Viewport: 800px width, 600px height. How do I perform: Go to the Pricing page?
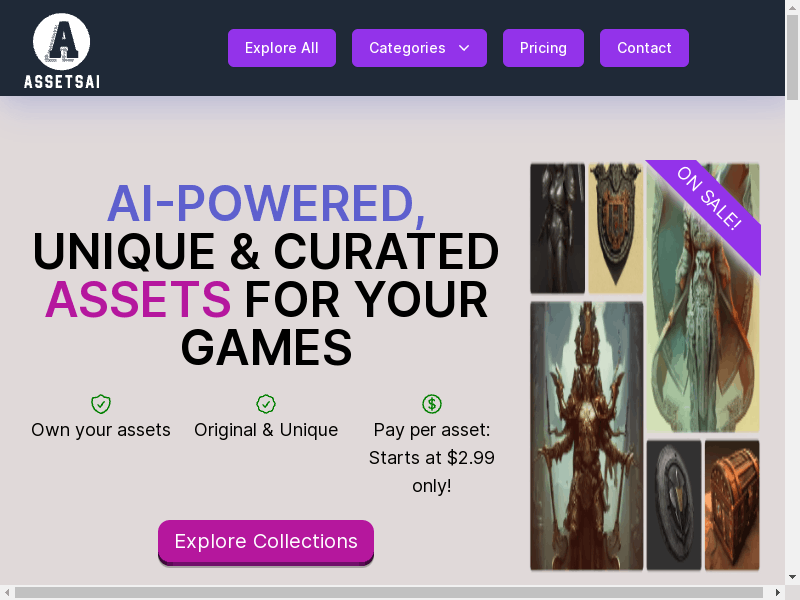click(x=543, y=48)
